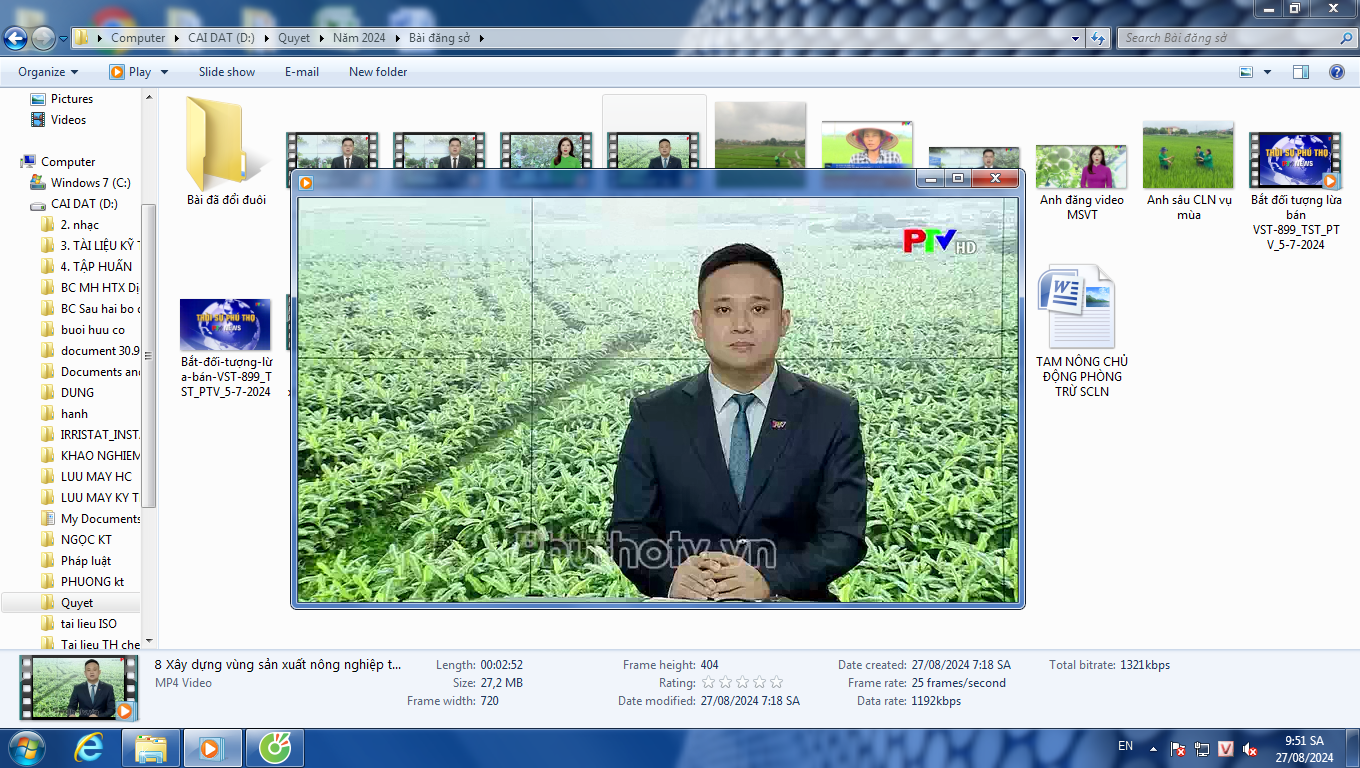The height and width of the screenshot is (768, 1360).
Task: Open the Organize dropdown menu
Action: coord(48,72)
